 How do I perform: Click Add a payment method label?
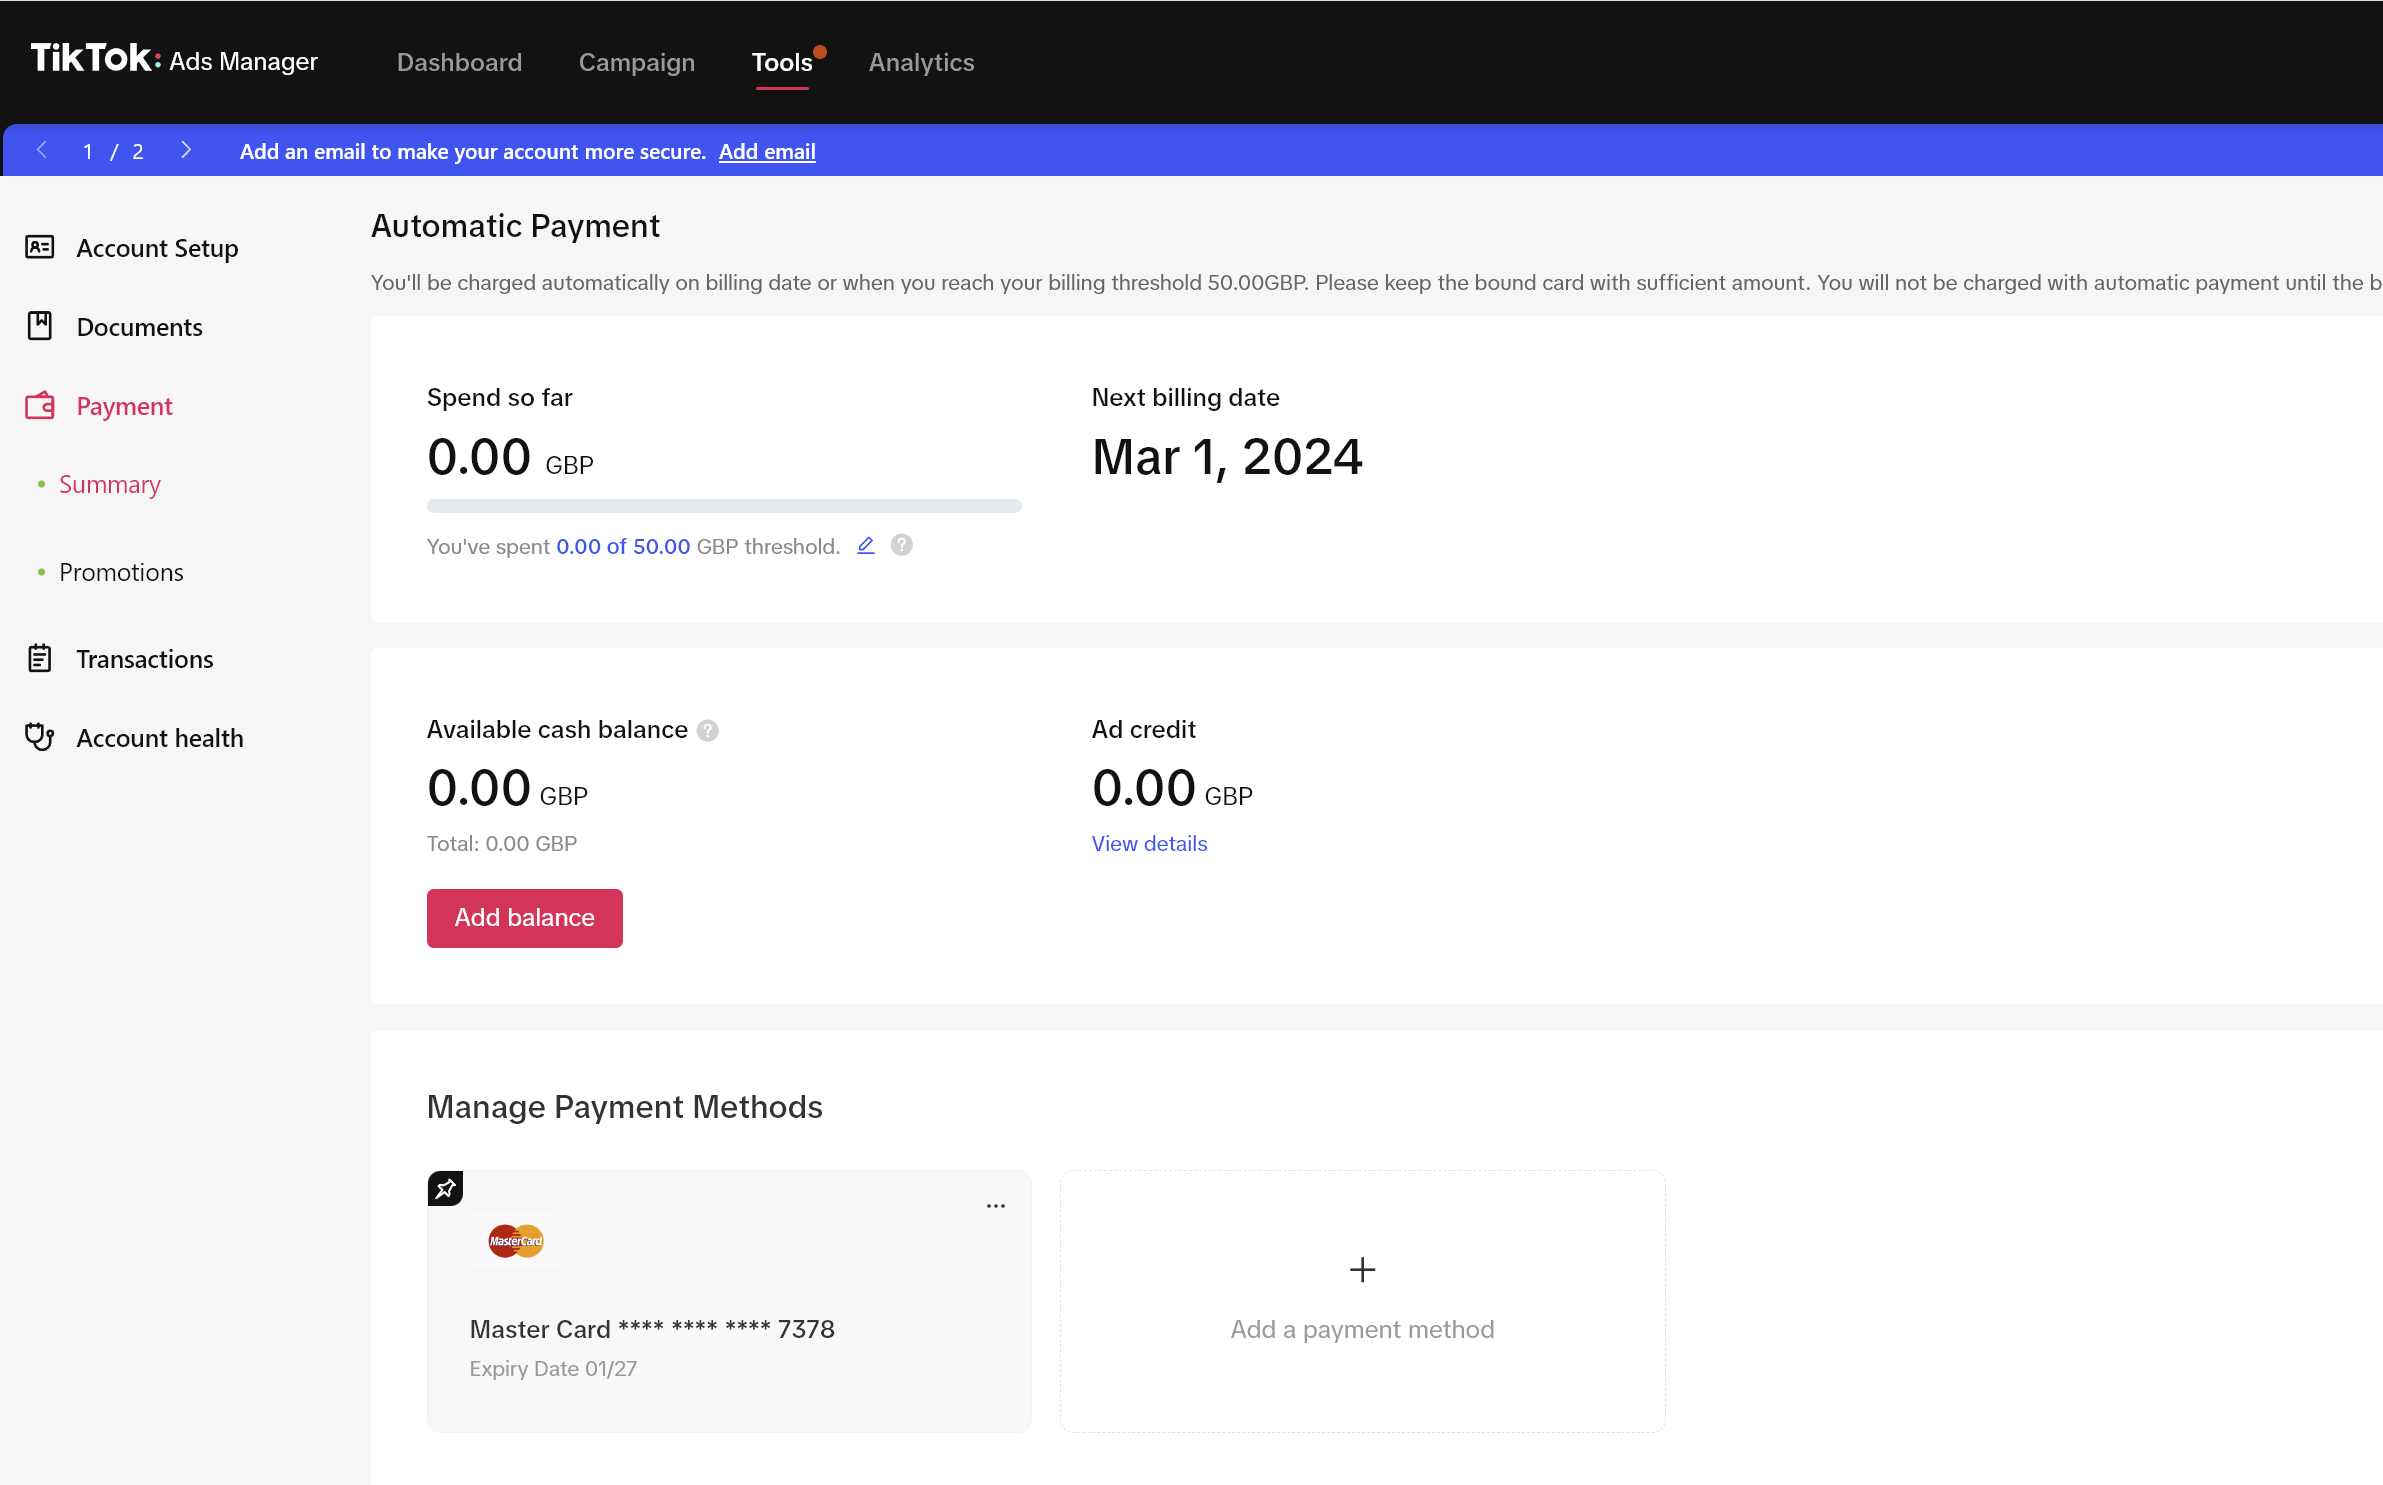coord(1362,1329)
